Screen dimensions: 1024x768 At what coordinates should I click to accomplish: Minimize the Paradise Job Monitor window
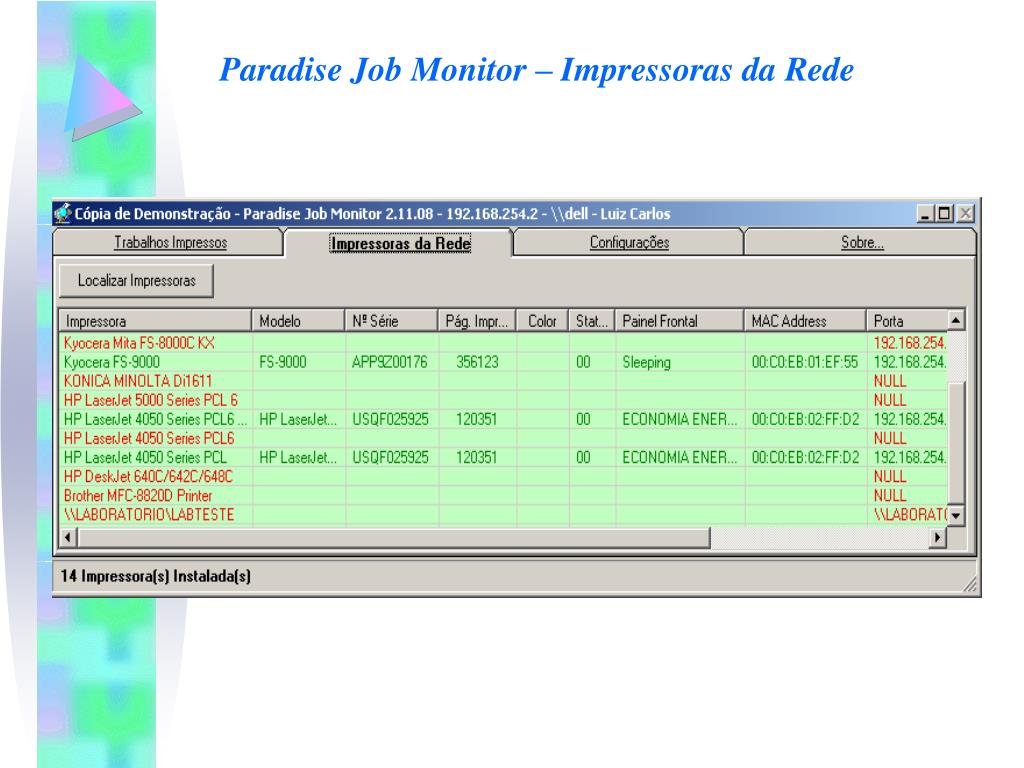[925, 214]
